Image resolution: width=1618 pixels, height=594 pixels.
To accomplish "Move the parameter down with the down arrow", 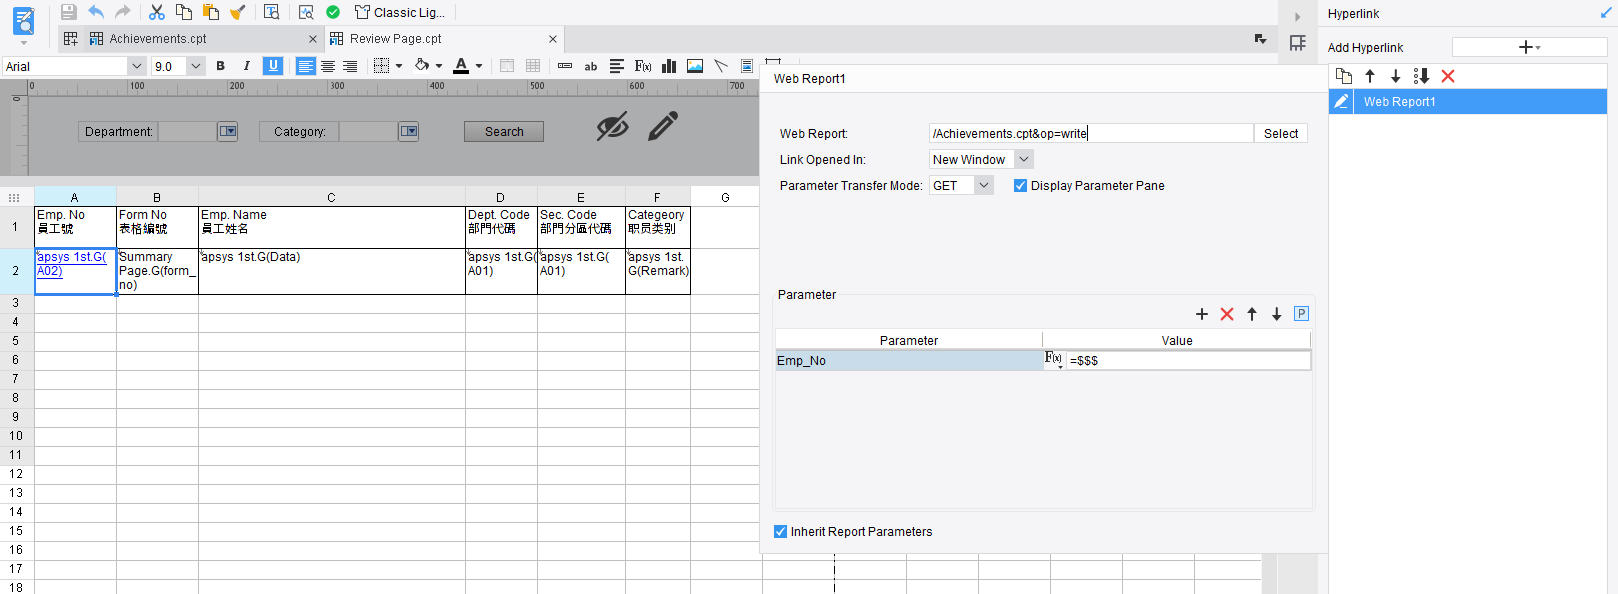I will 1277,314.
